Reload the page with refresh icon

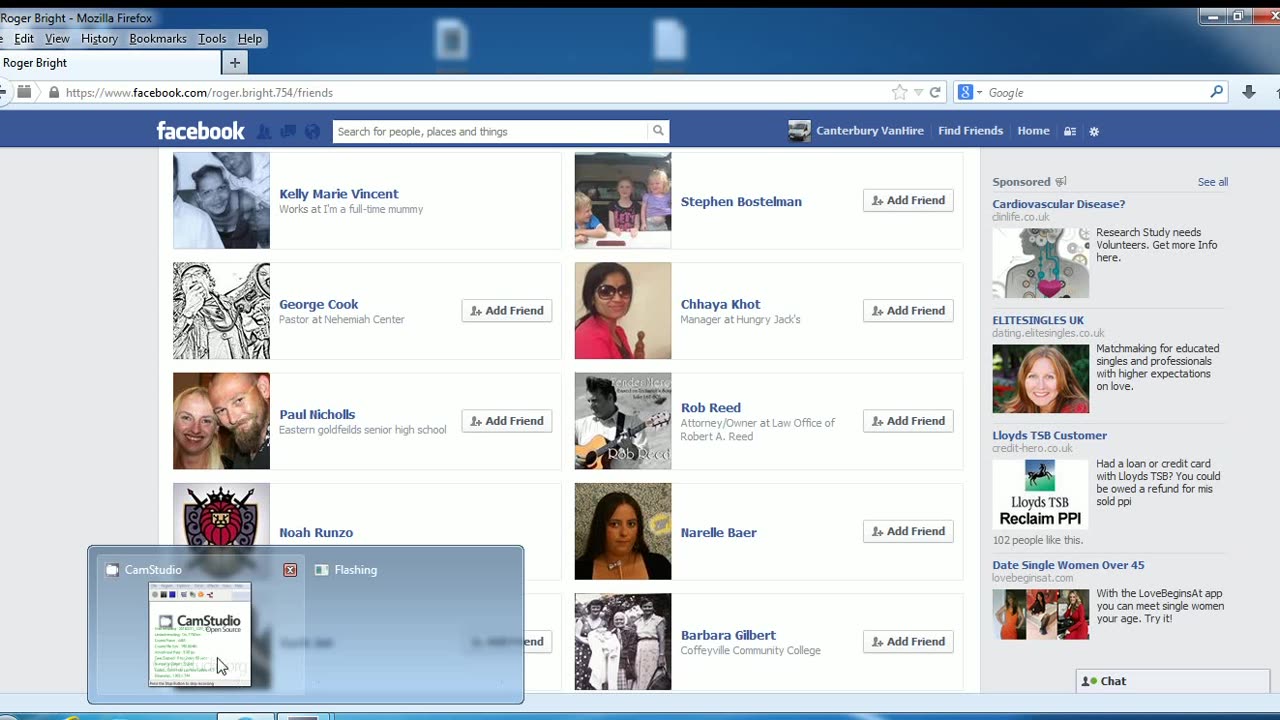click(935, 92)
